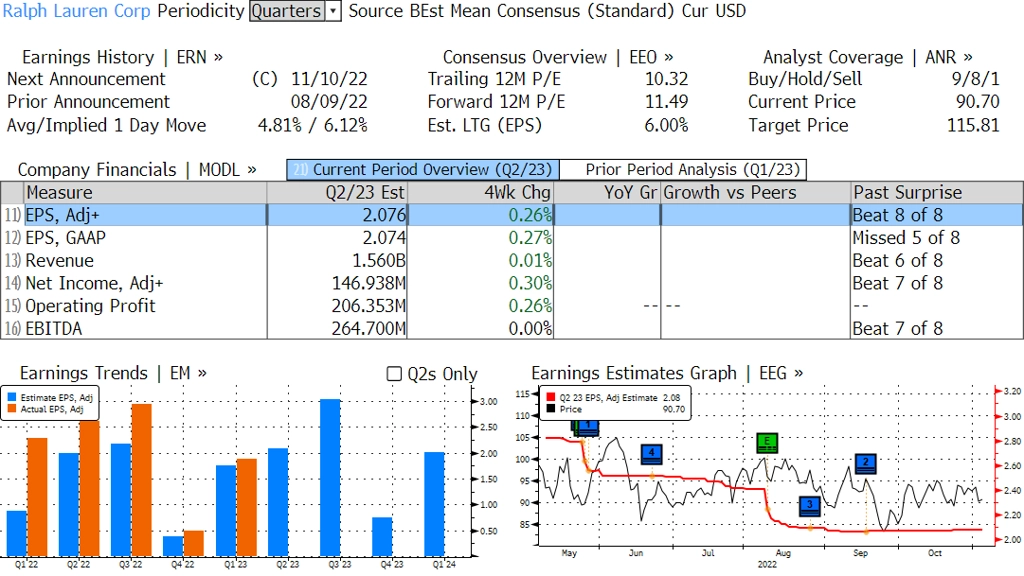1024x576 pixels.
Task: Open Consensus Overview EEO page
Action: (x=558, y=57)
